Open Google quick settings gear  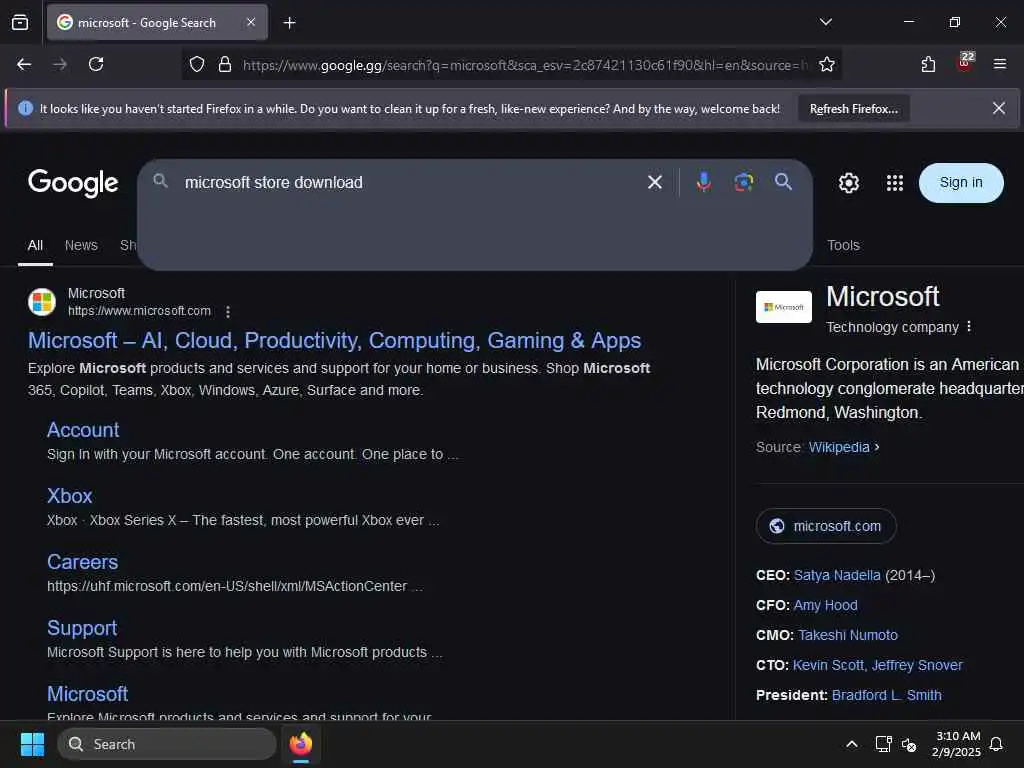[848, 183]
